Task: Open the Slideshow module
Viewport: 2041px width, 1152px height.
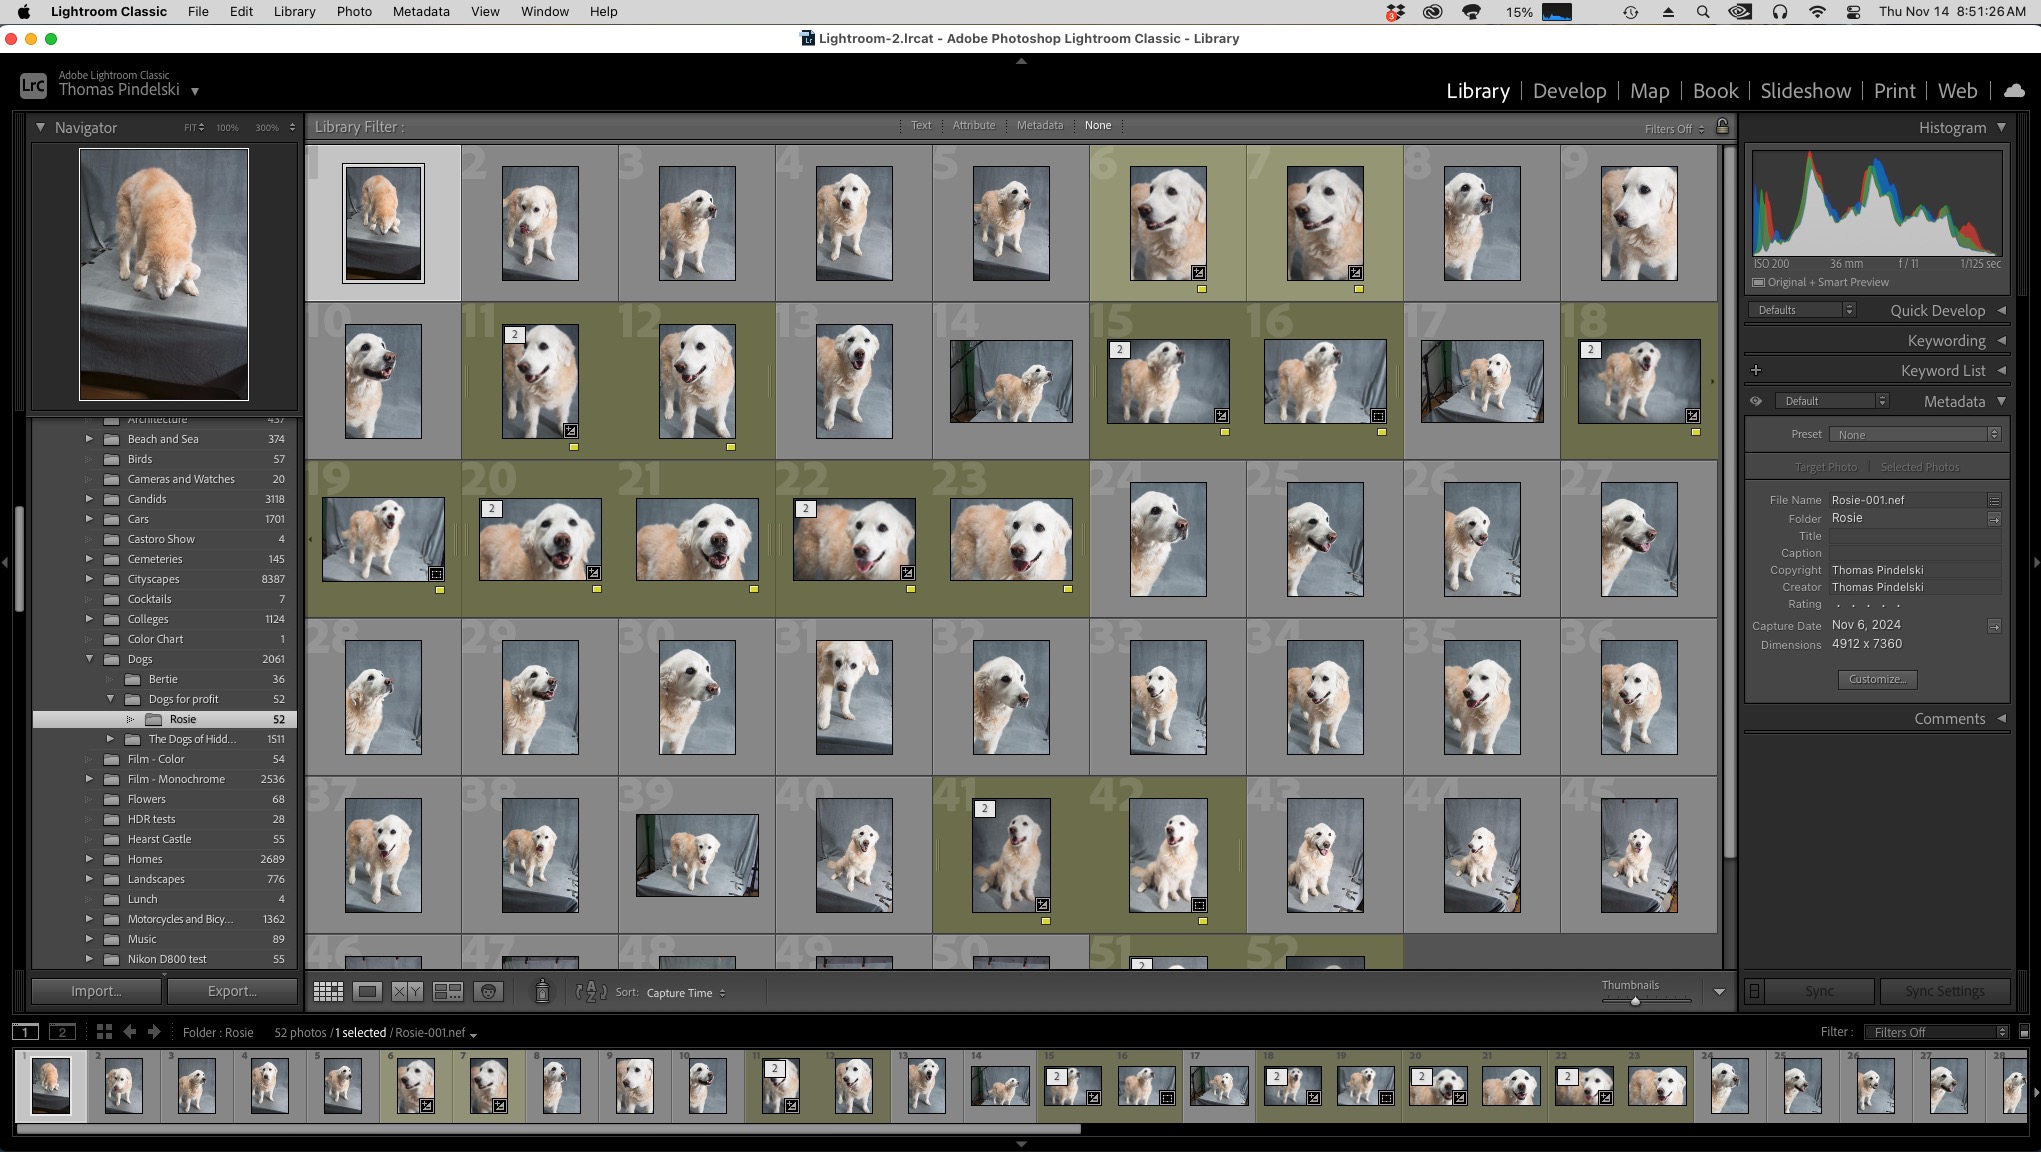Action: [x=1805, y=91]
